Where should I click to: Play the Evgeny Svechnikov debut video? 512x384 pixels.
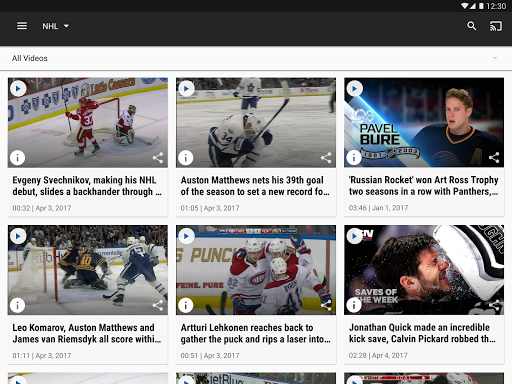point(18,89)
